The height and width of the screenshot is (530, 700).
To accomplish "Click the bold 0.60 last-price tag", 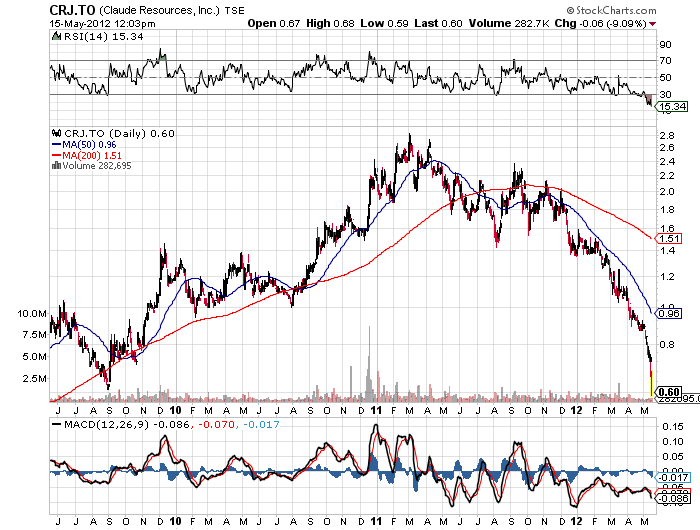I will (x=669, y=392).
